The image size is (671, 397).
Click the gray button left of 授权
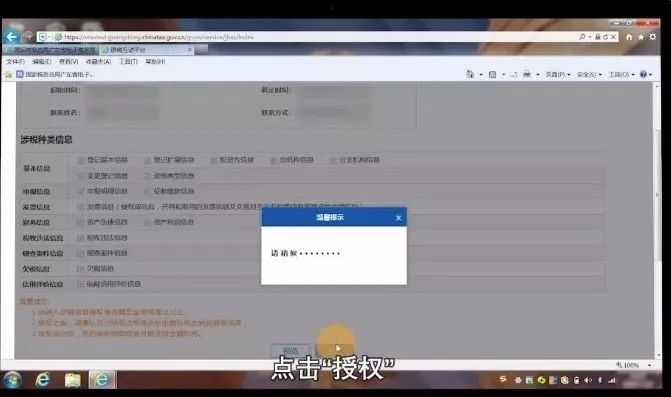(x=291, y=351)
